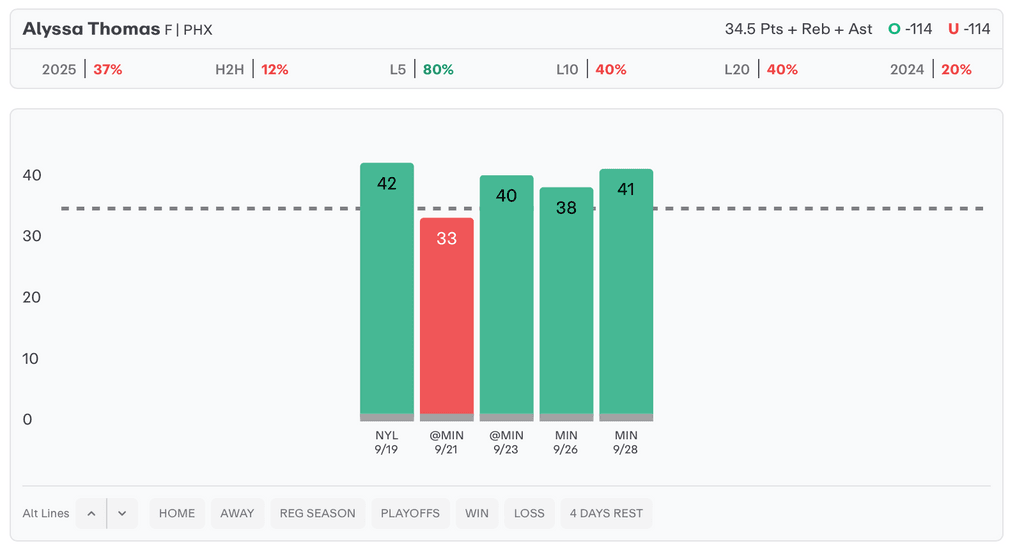View the 2024 season hit rate

click(x=930, y=70)
